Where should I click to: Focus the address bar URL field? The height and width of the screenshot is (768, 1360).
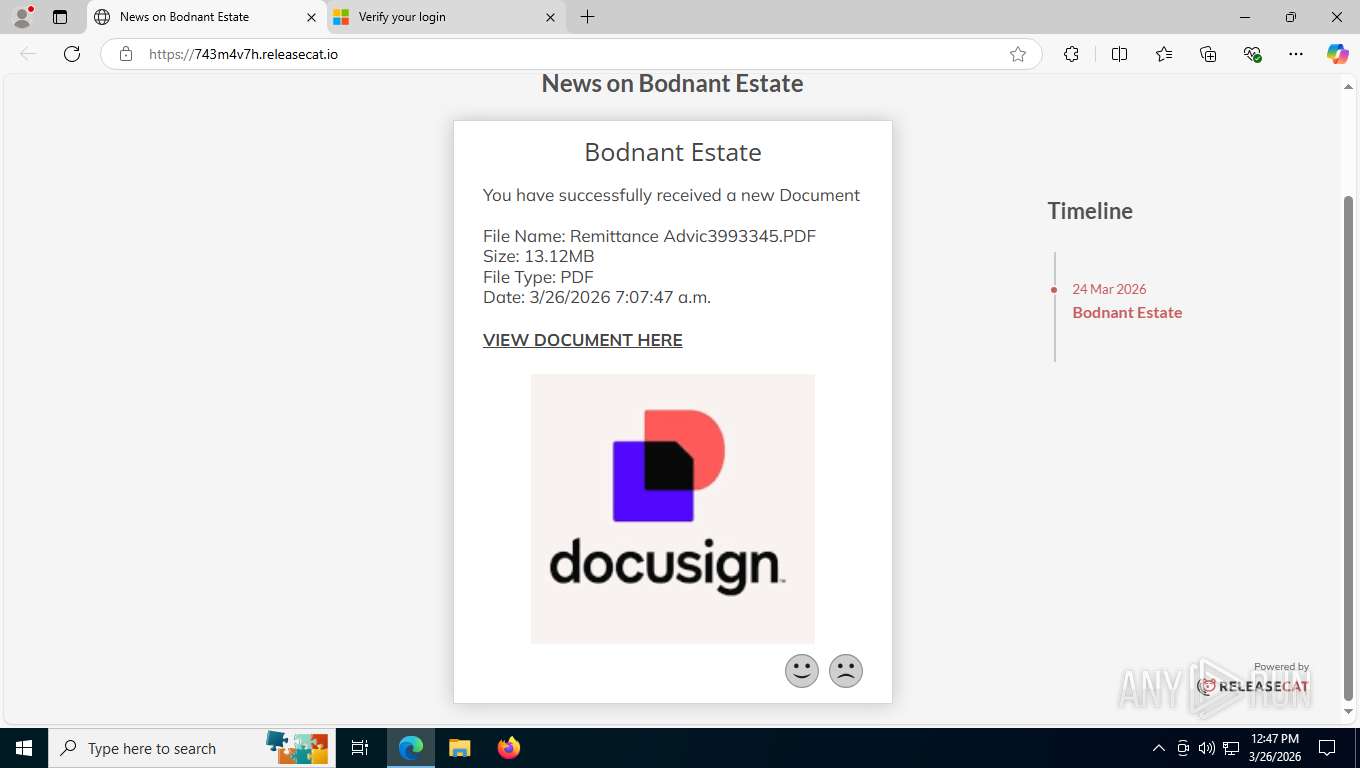tap(570, 54)
